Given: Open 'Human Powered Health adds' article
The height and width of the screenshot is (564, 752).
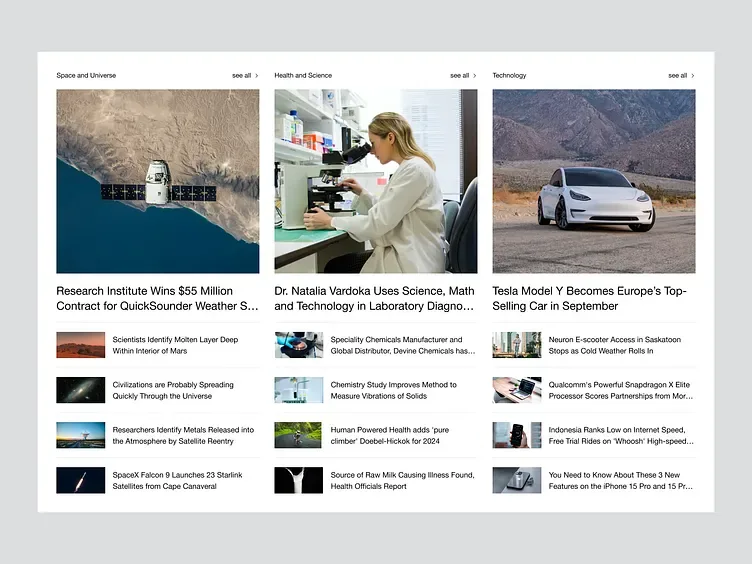Looking at the screenshot, I should click(390, 435).
